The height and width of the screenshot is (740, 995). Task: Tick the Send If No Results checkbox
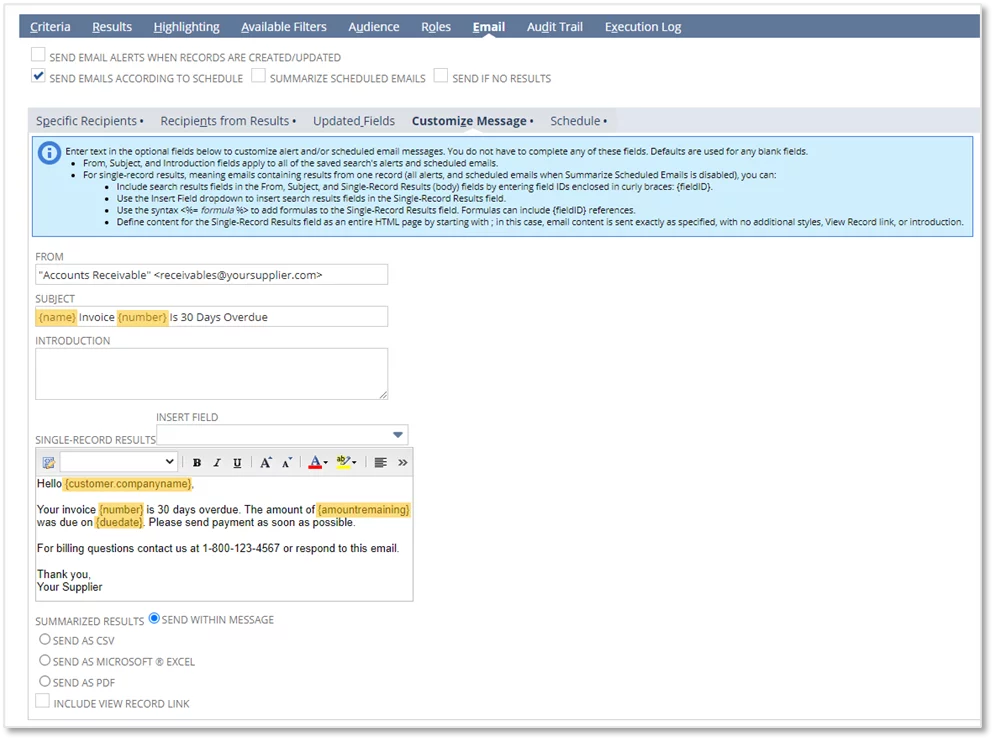click(x=441, y=76)
